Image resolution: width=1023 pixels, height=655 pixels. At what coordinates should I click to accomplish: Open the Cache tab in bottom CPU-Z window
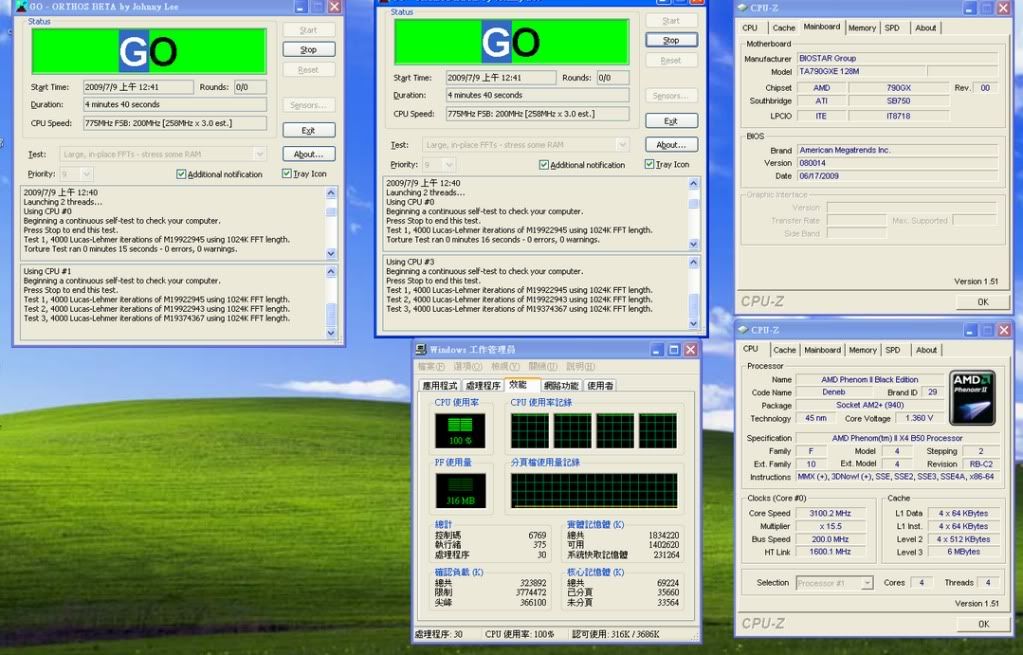tap(784, 350)
